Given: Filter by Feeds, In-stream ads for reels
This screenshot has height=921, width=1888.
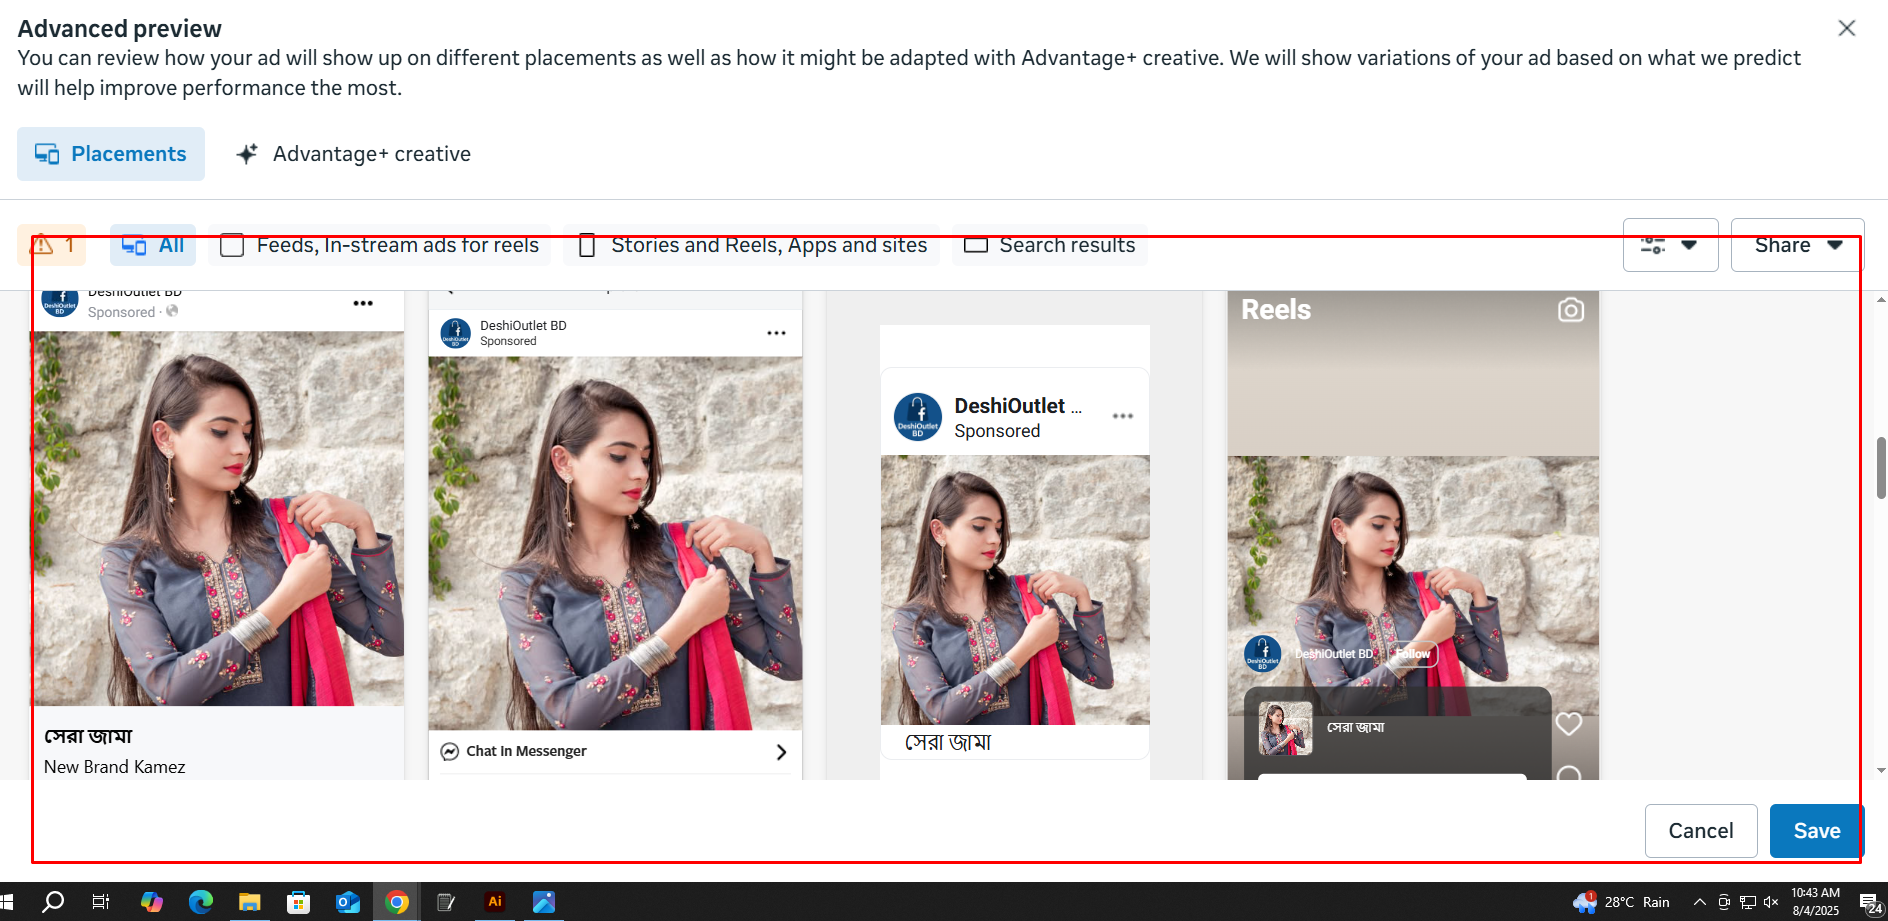Looking at the screenshot, I should [x=380, y=245].
